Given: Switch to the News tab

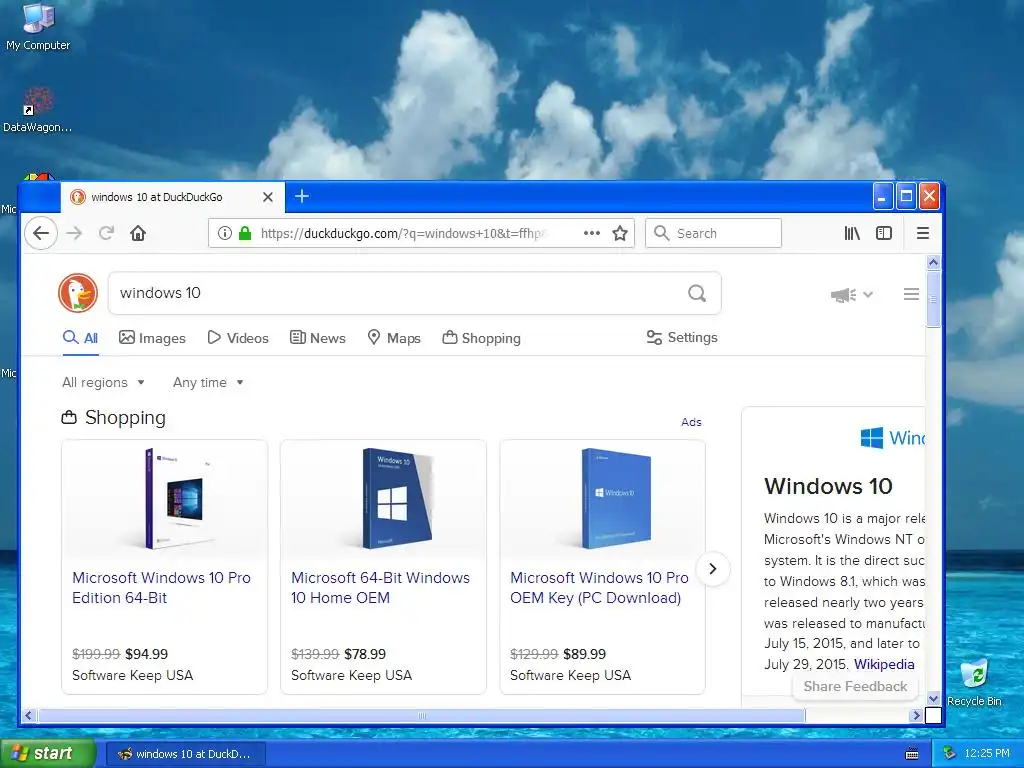Looking at the screenshot, I should click(317, 338).
